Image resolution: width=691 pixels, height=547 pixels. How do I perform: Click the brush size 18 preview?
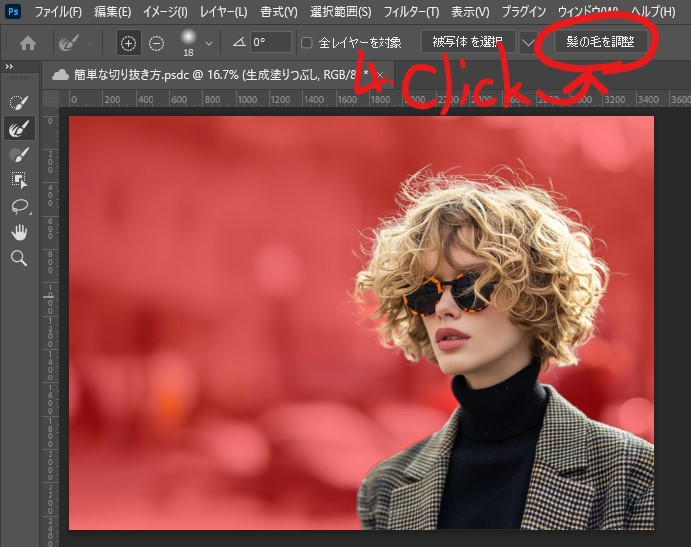point(189,43)
